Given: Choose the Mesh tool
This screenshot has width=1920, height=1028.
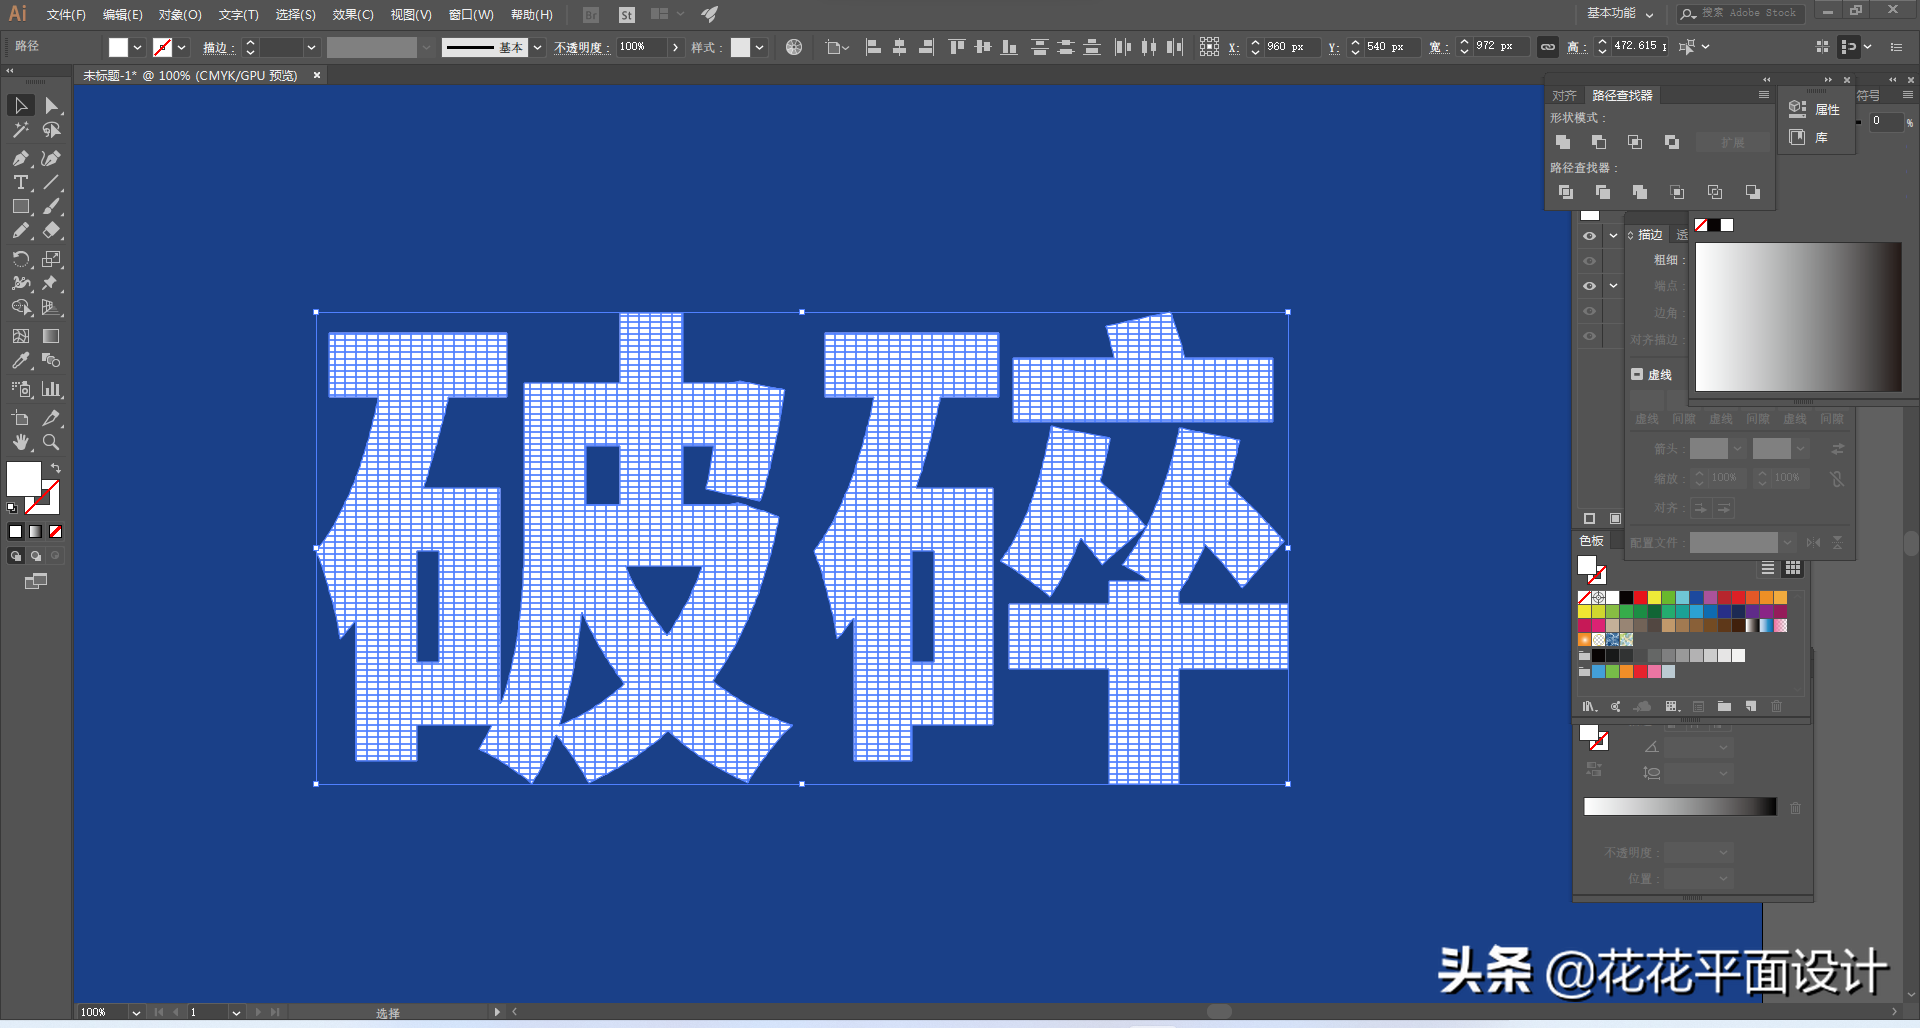Looking at the screenshot, I should 21,336.
